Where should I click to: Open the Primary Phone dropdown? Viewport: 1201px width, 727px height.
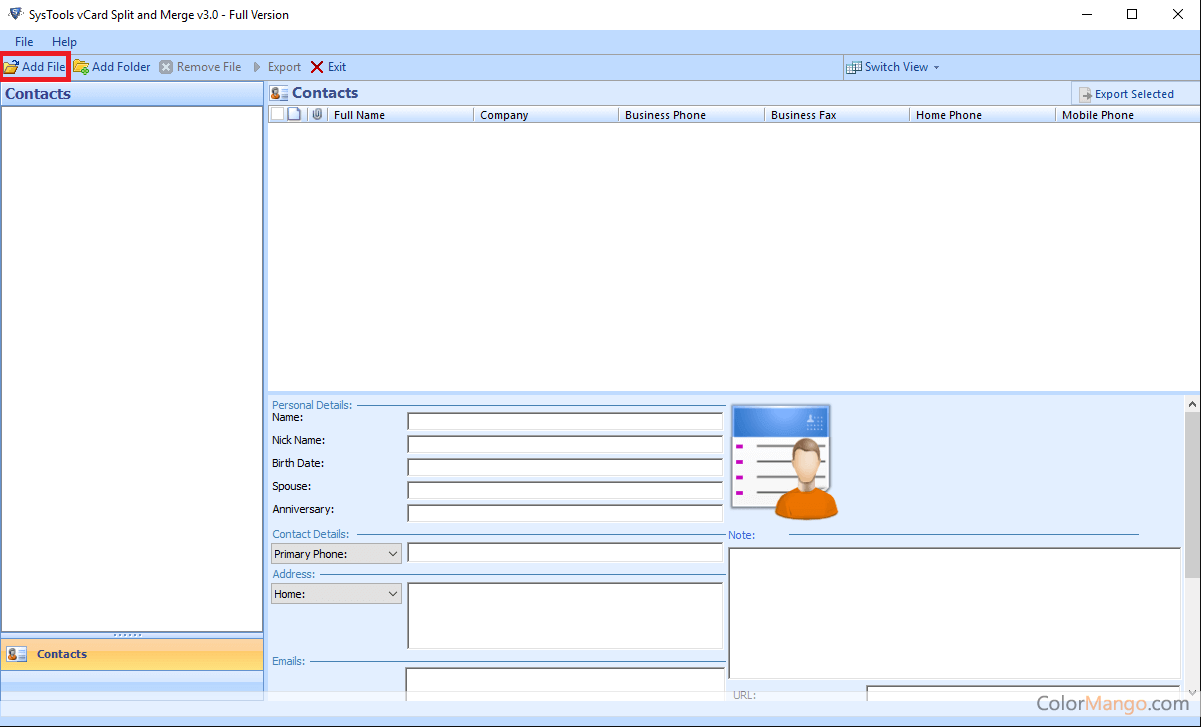336,553
